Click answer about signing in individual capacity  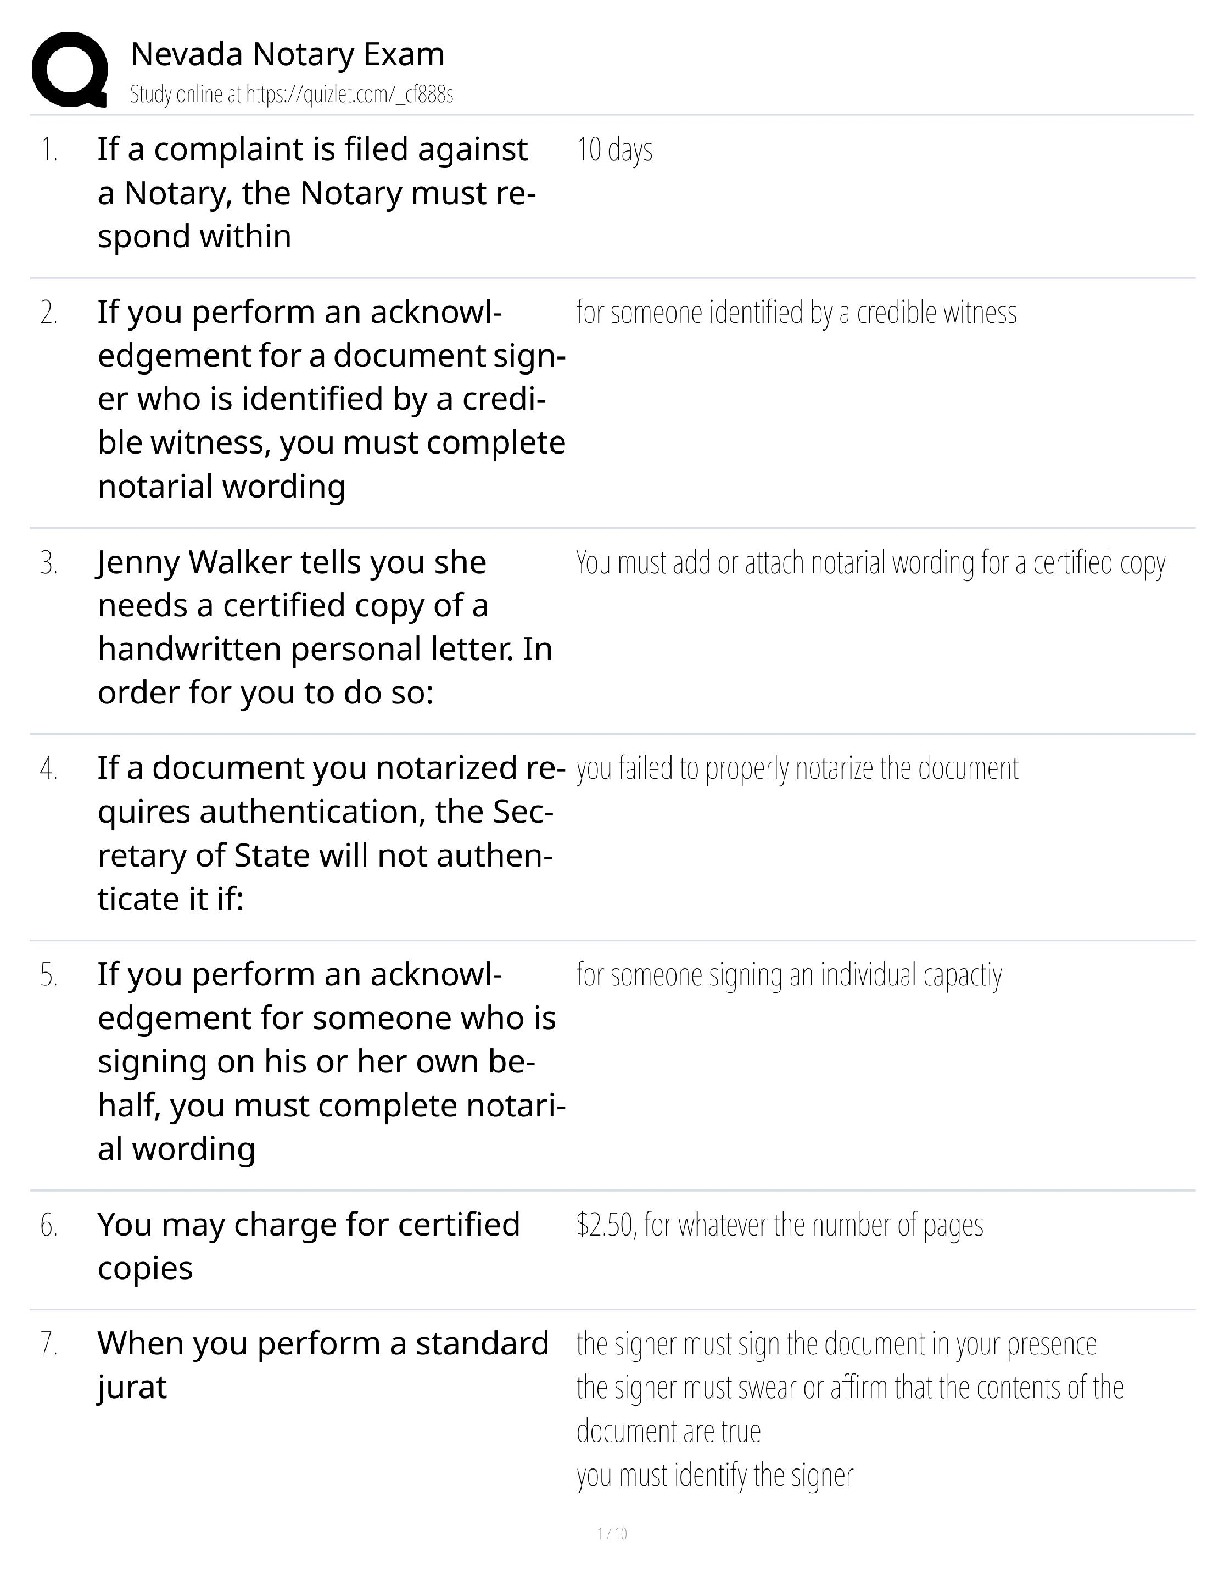coord(789,976)
